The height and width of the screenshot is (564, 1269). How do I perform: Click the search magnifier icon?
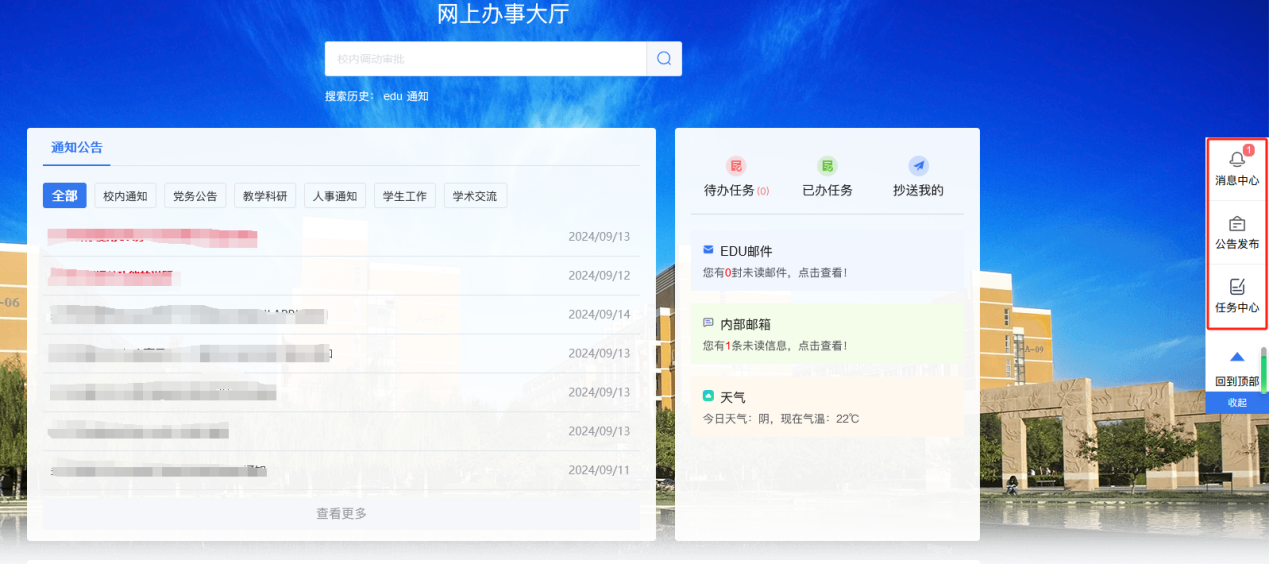pos(664,58)
